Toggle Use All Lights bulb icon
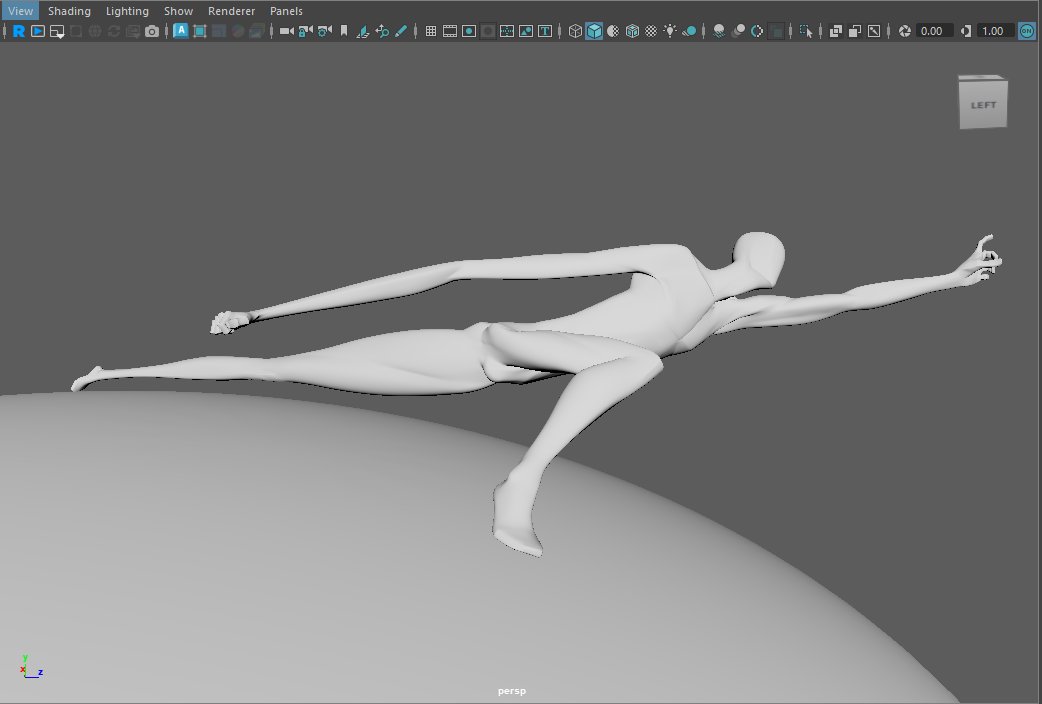 click(671, 31)
